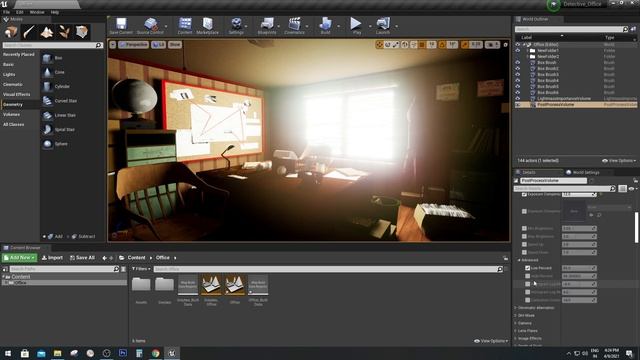Open the Help menu
This screenshot has height=360, width=640.
click(55, 12)
